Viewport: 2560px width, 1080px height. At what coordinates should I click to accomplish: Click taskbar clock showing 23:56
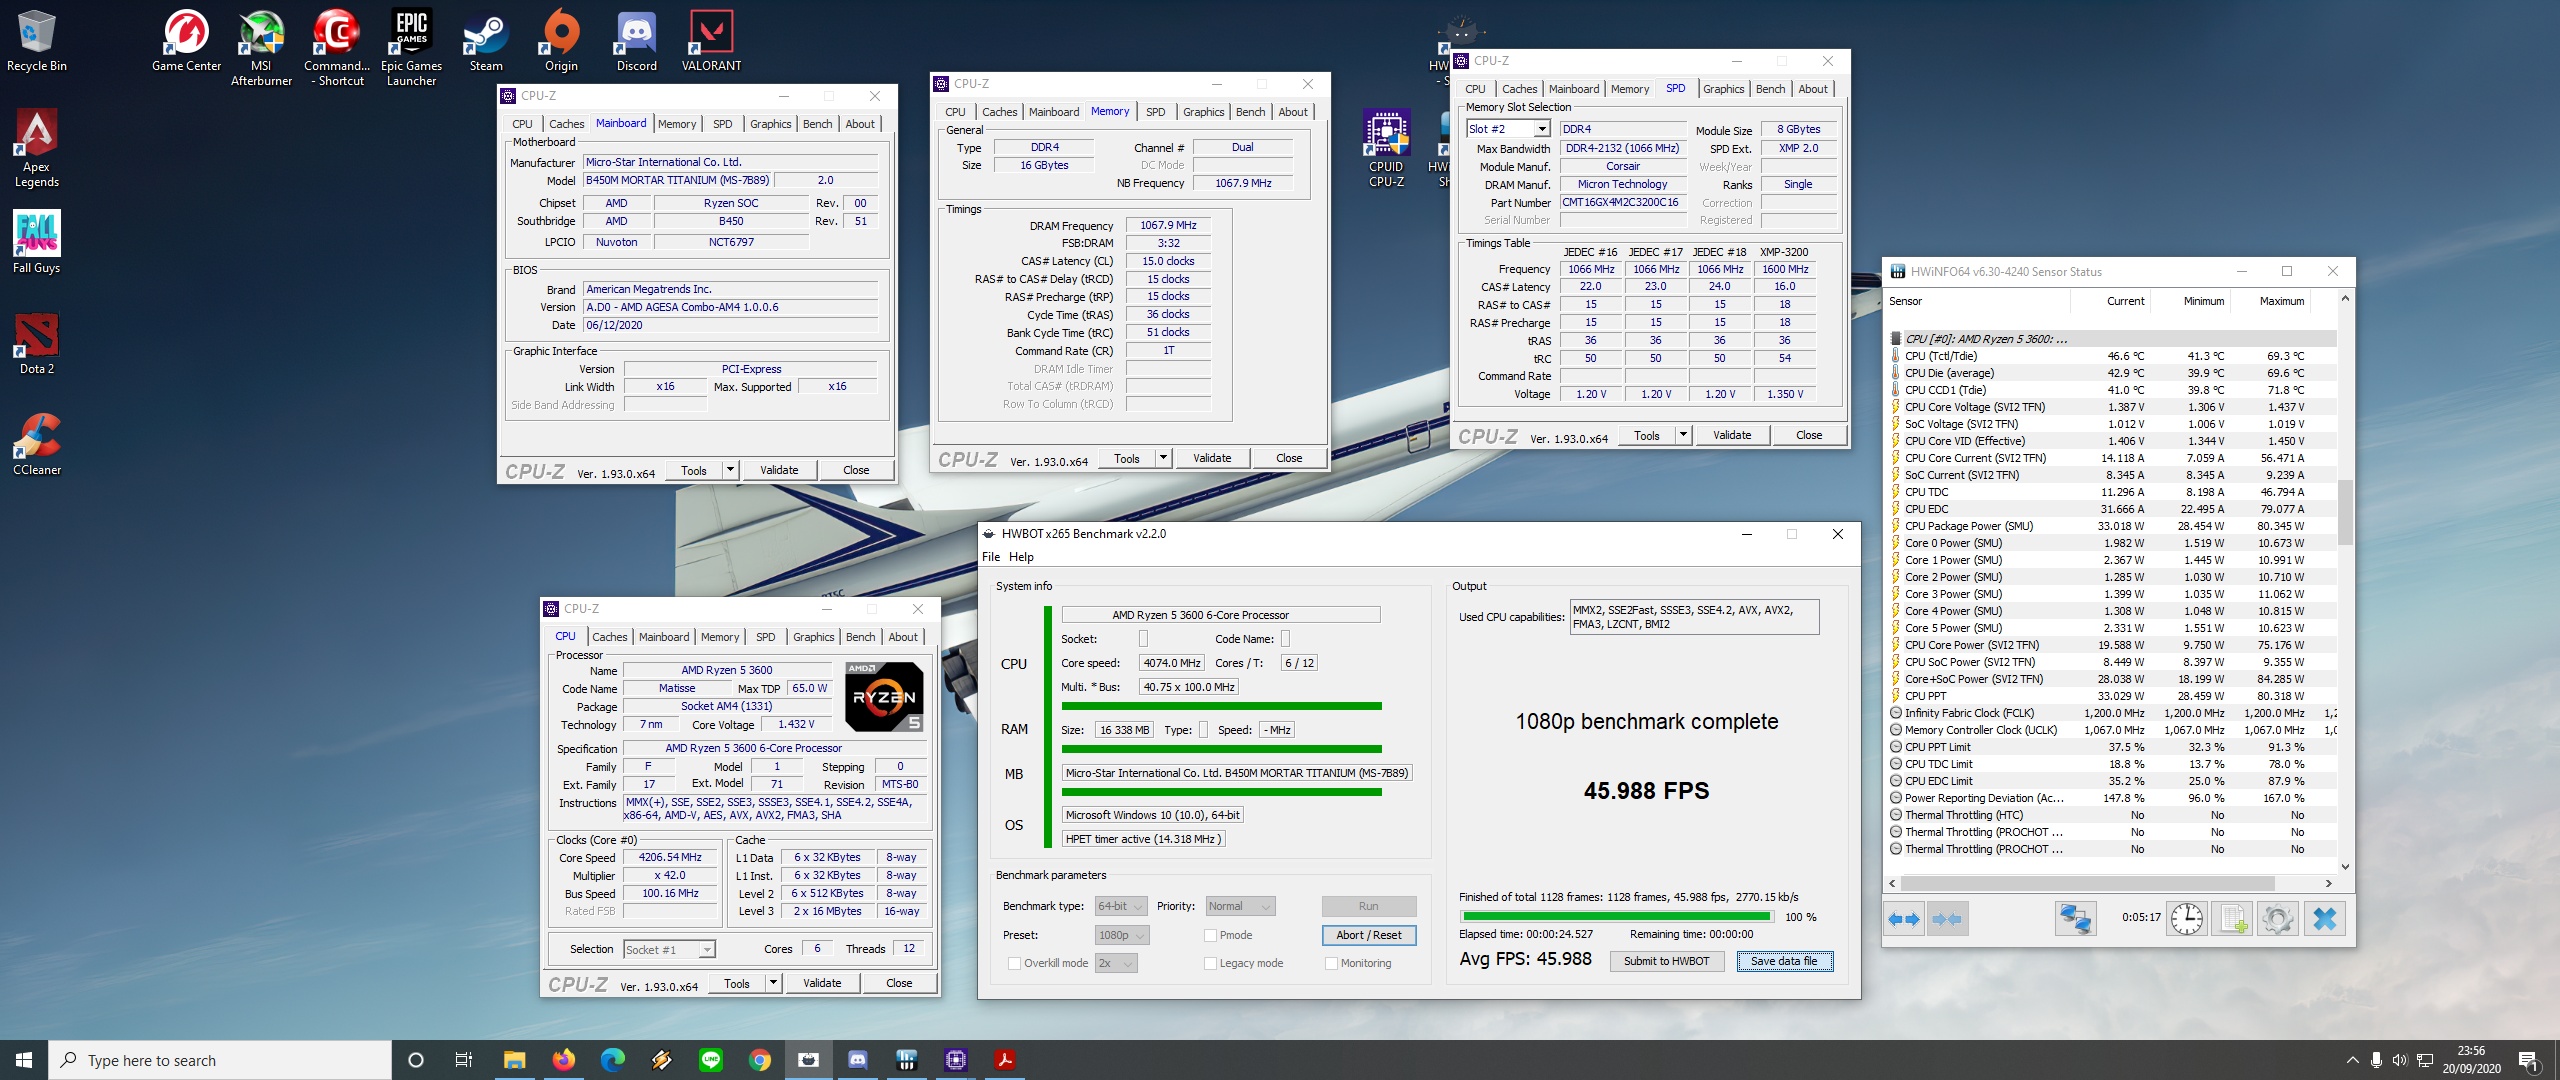tap(2471, 1060)
